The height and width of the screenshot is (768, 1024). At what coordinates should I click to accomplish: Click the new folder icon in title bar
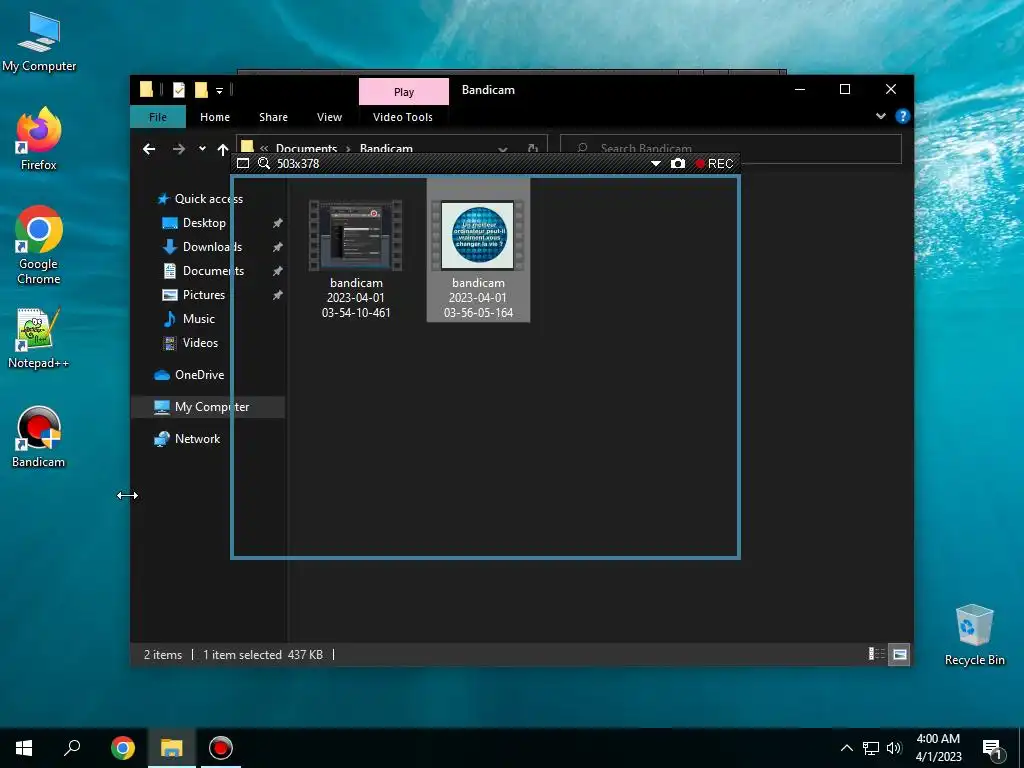pyautogui.click(x=201, y=89)
